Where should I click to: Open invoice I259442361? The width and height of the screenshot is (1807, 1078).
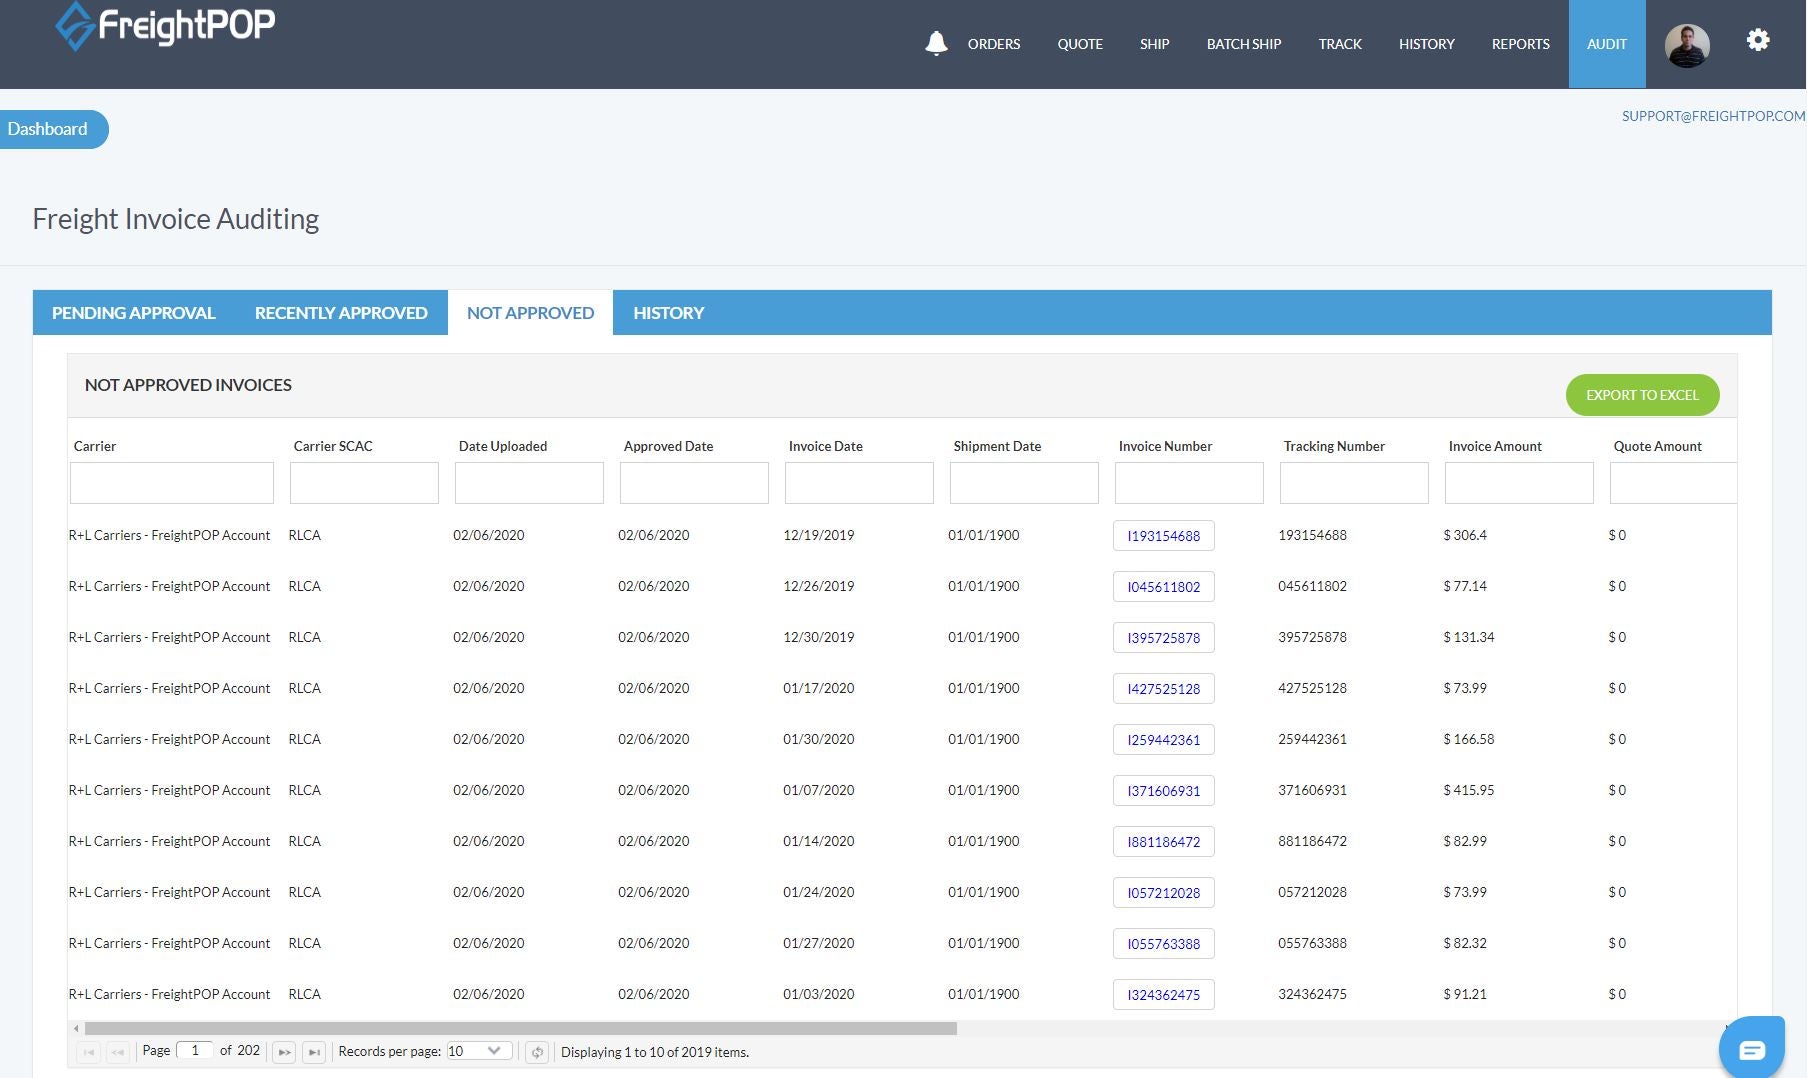click(1163, 740)
